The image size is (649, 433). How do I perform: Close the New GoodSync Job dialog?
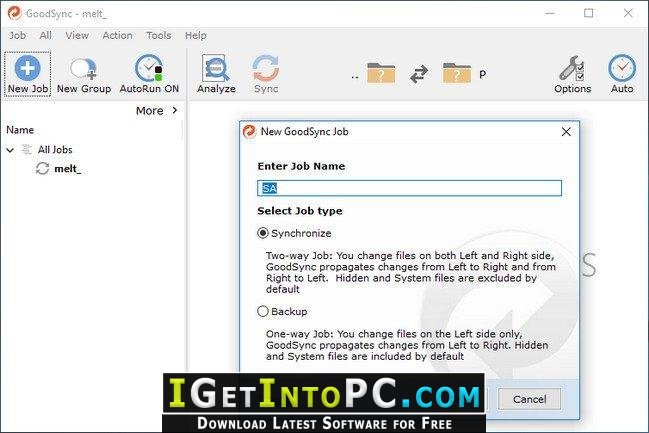tap(566, 132)
